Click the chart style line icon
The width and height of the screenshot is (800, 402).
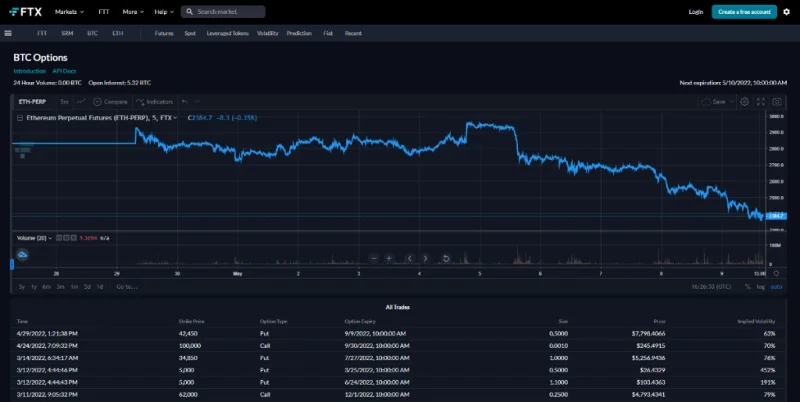point(81,102)
